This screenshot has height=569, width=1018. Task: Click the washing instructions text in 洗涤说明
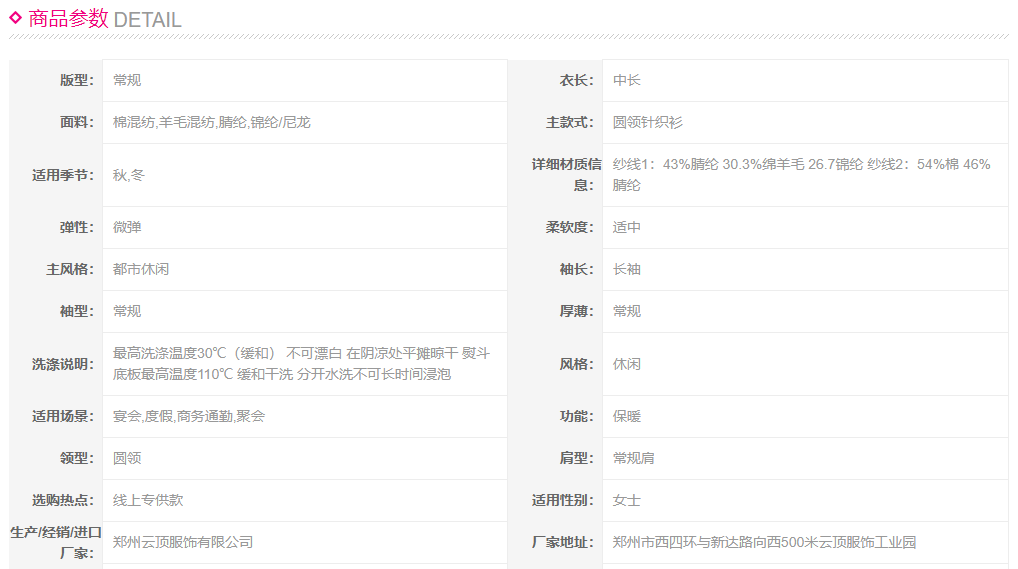(301, 364)
